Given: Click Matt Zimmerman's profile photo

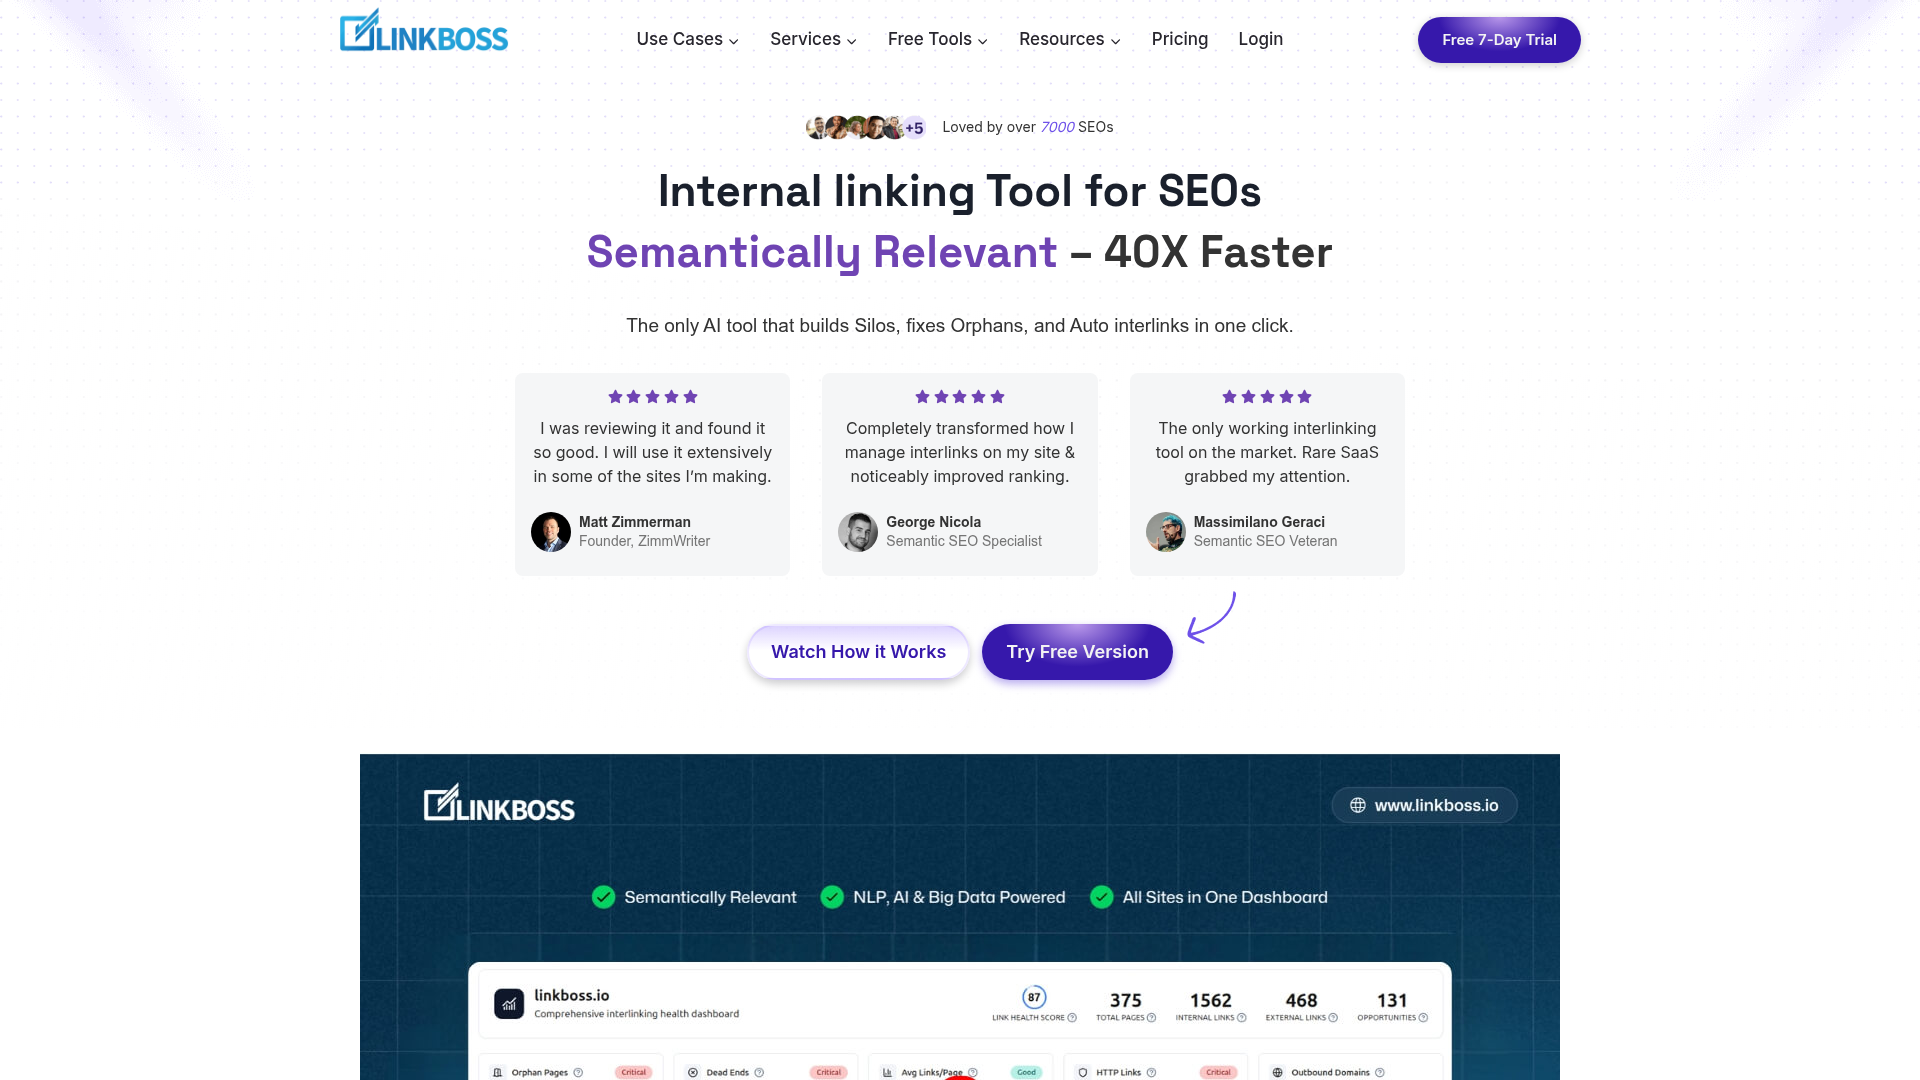Looking at the screenshot, I should coord(551,532).
